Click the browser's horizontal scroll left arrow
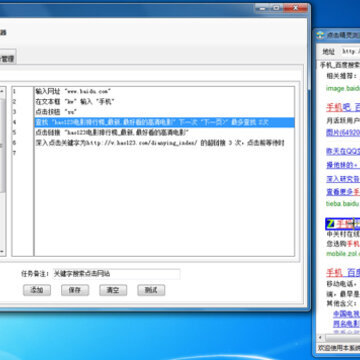Viewport: 360px width, 360px height. click(x=320, y=337)
